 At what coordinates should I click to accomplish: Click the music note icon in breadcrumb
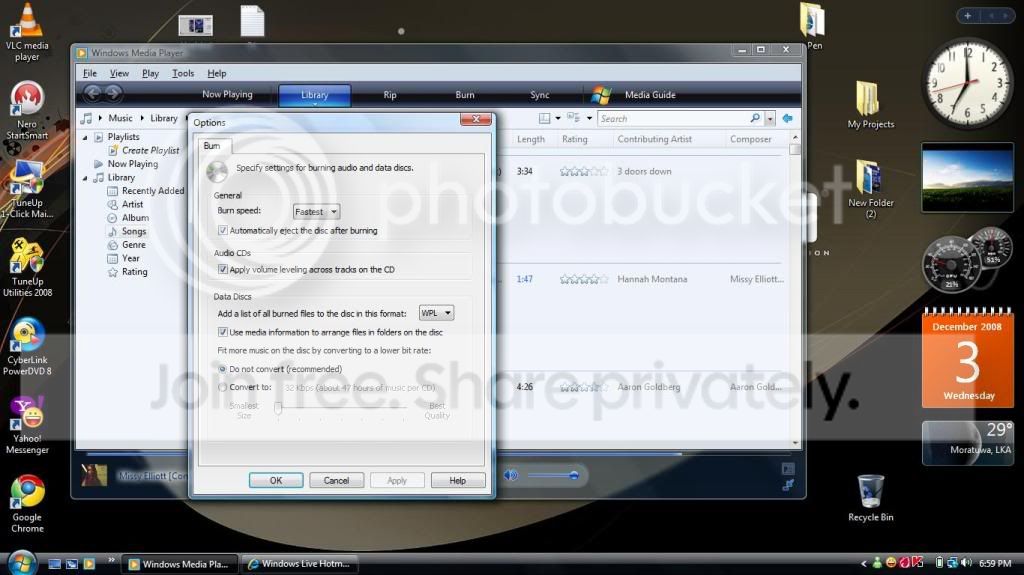86,118
